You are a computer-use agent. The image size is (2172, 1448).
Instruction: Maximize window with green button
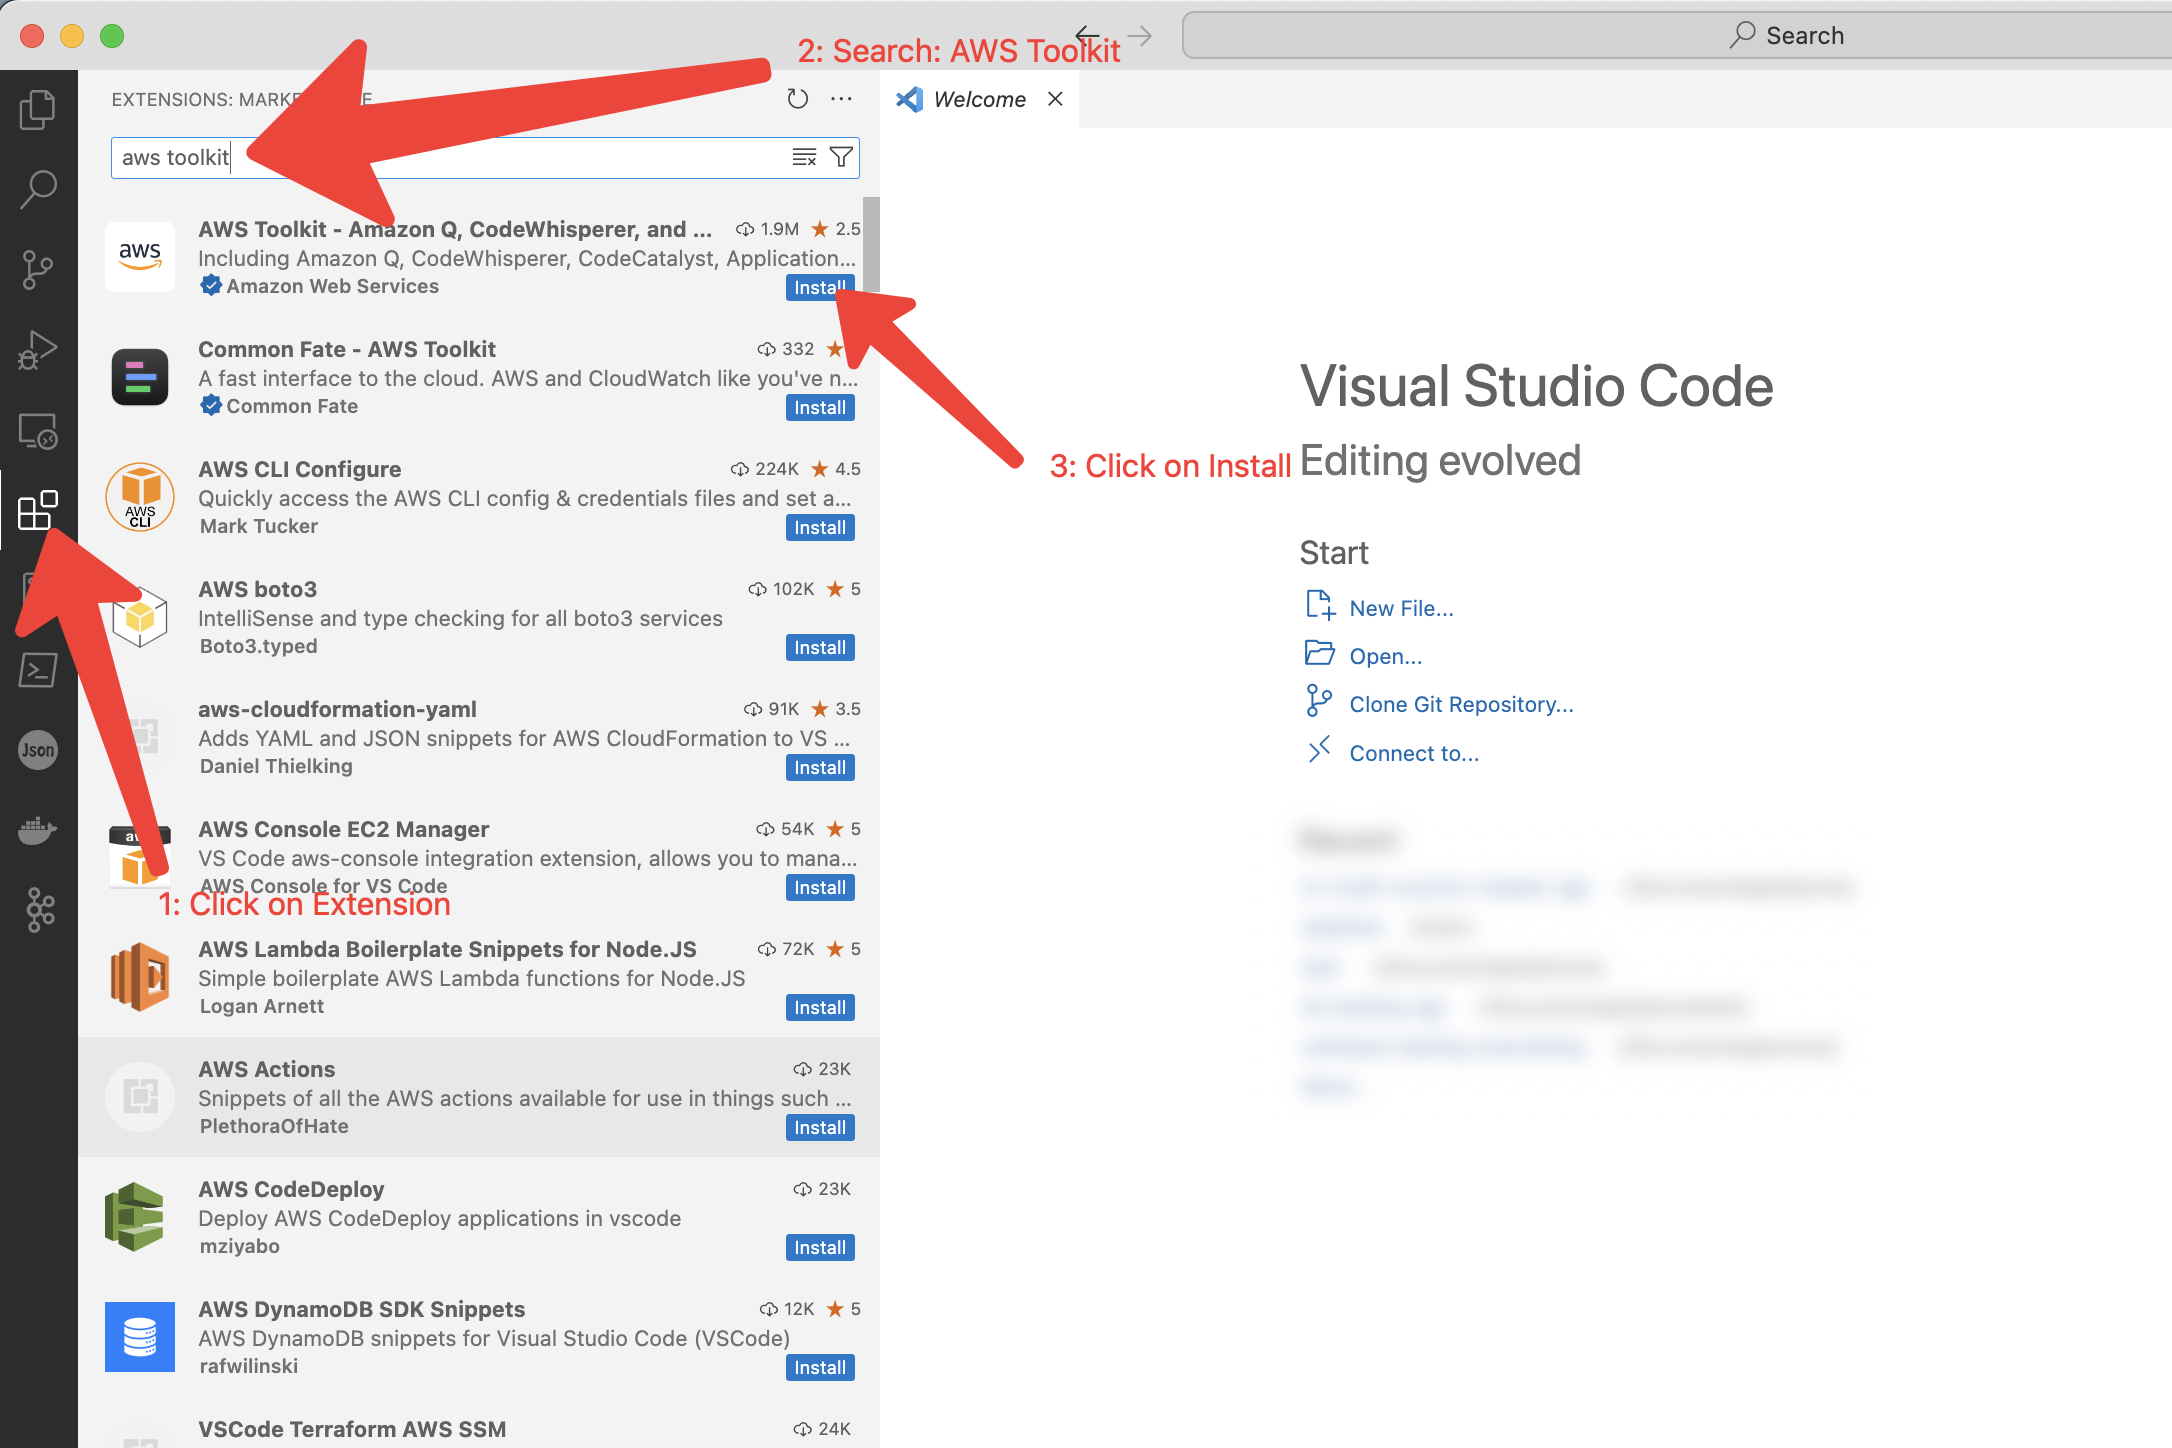[112, 36]
